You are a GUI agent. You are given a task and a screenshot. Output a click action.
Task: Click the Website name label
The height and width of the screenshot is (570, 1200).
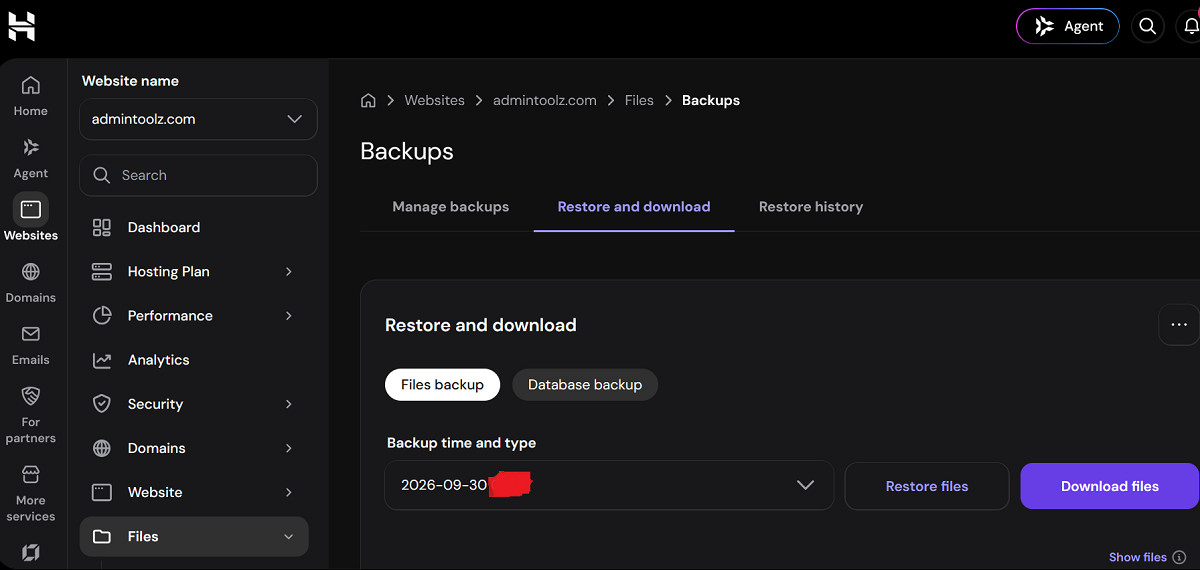click(130, 81)
